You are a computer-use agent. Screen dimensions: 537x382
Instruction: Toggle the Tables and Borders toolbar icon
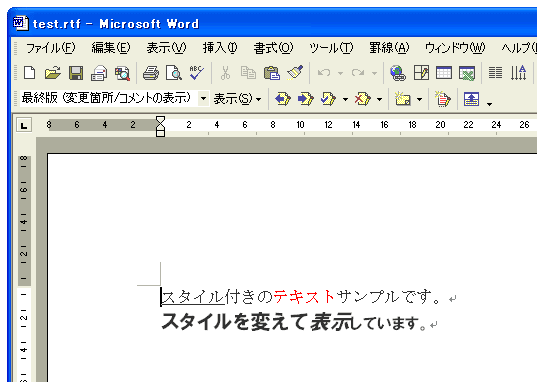[421, 73]
